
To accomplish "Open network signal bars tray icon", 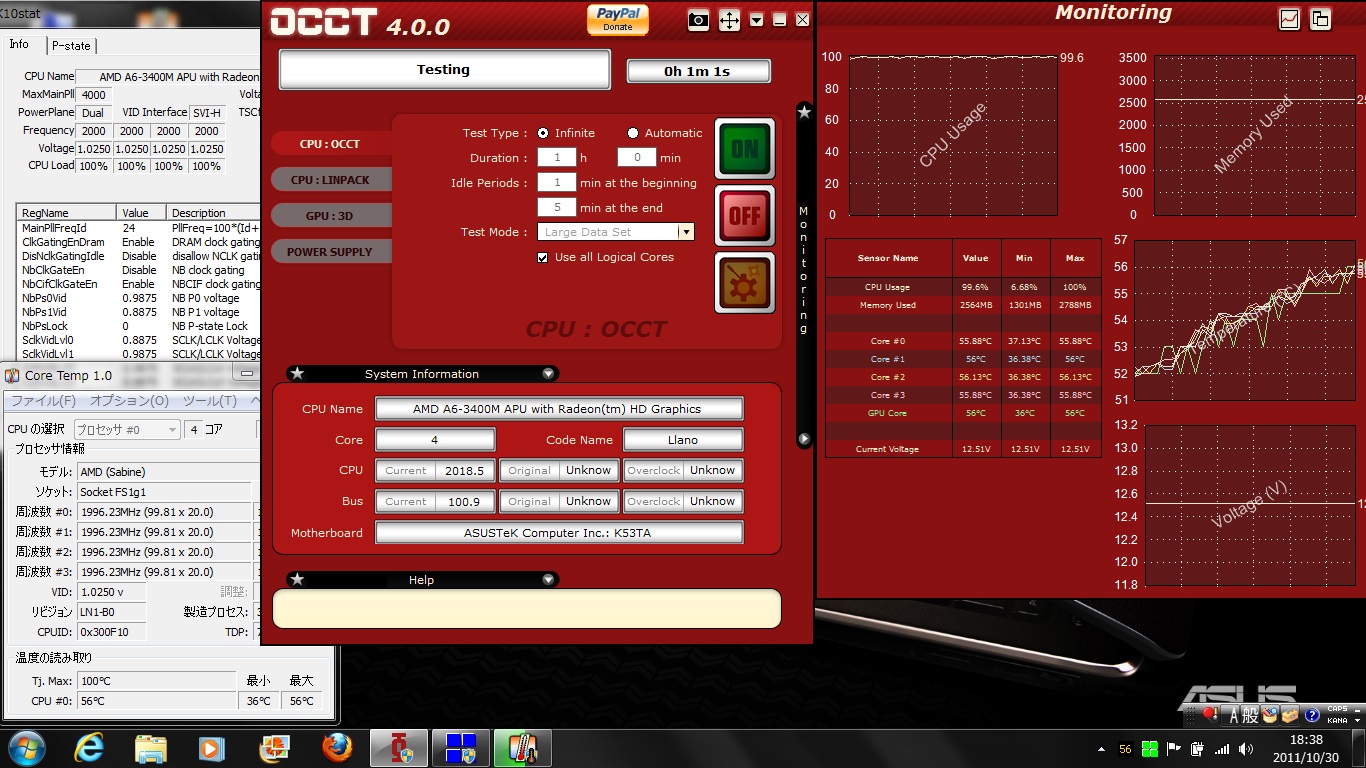I will [1221, 749].
